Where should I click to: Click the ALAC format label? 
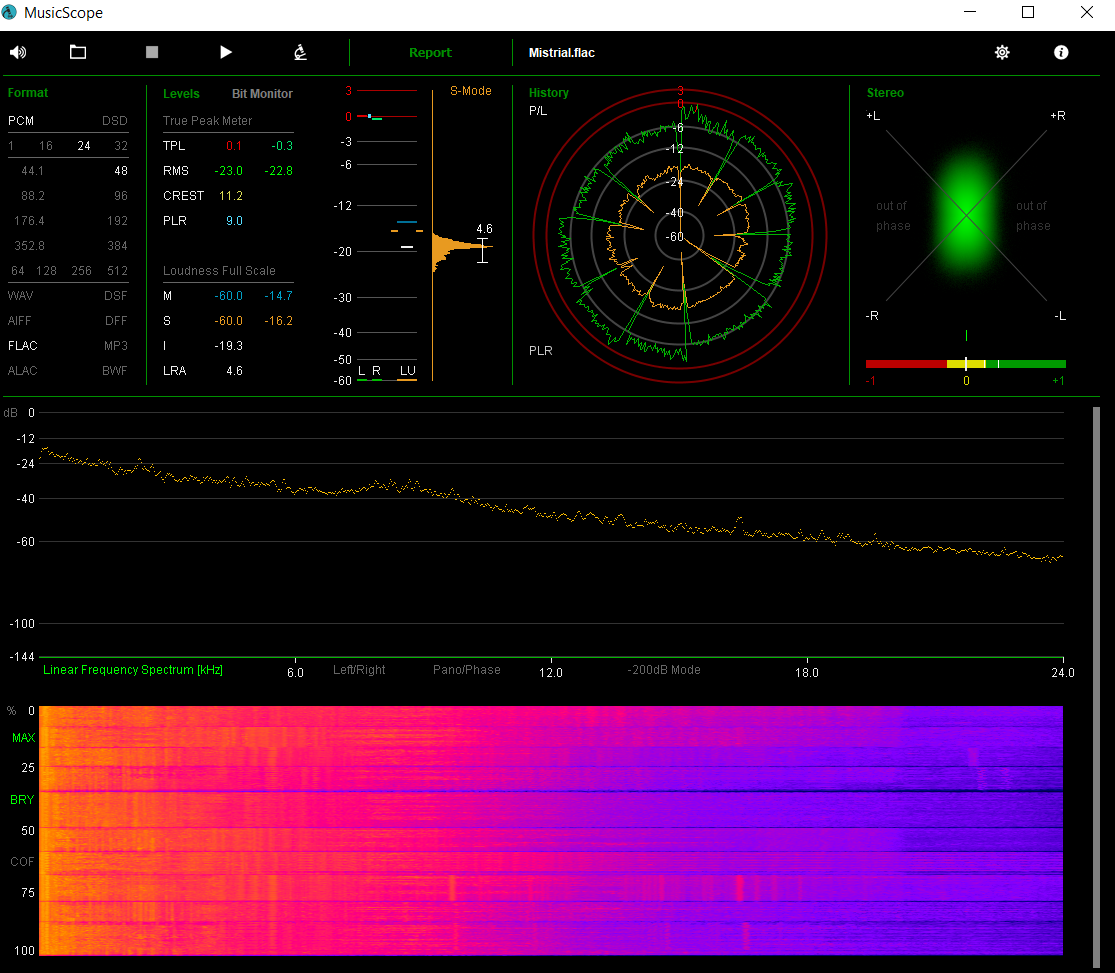(x=22, y=371)
